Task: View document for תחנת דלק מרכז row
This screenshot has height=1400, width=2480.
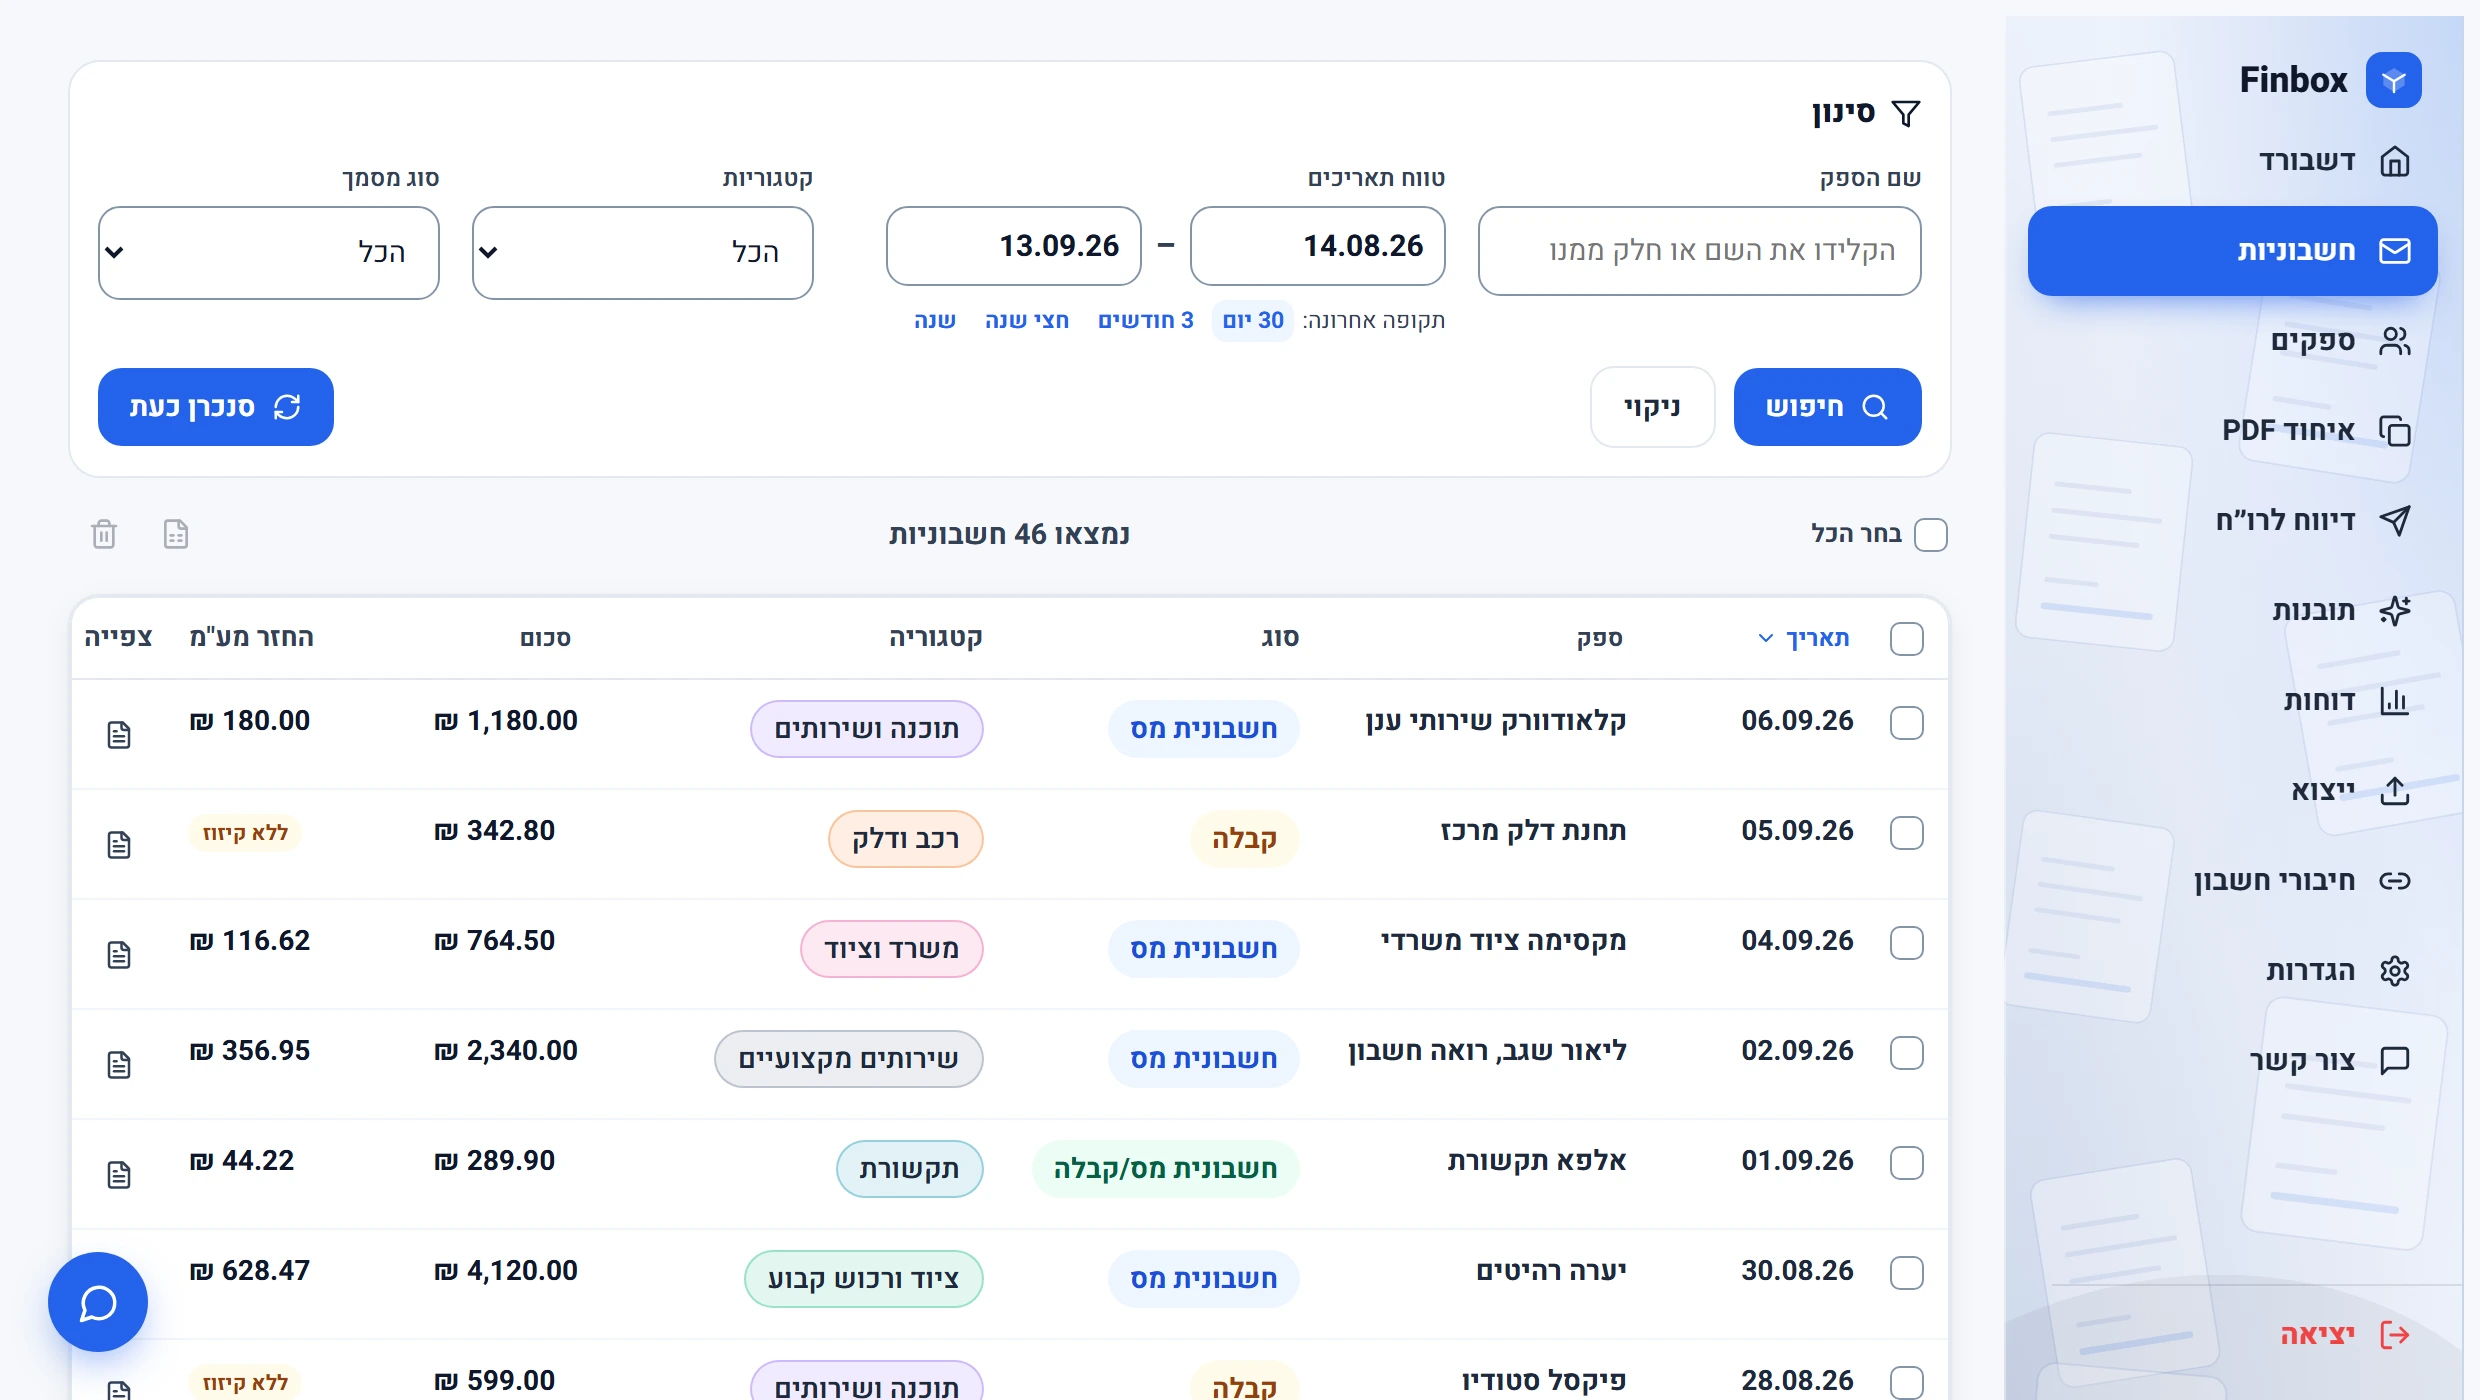Action: (x=119, y=845)
